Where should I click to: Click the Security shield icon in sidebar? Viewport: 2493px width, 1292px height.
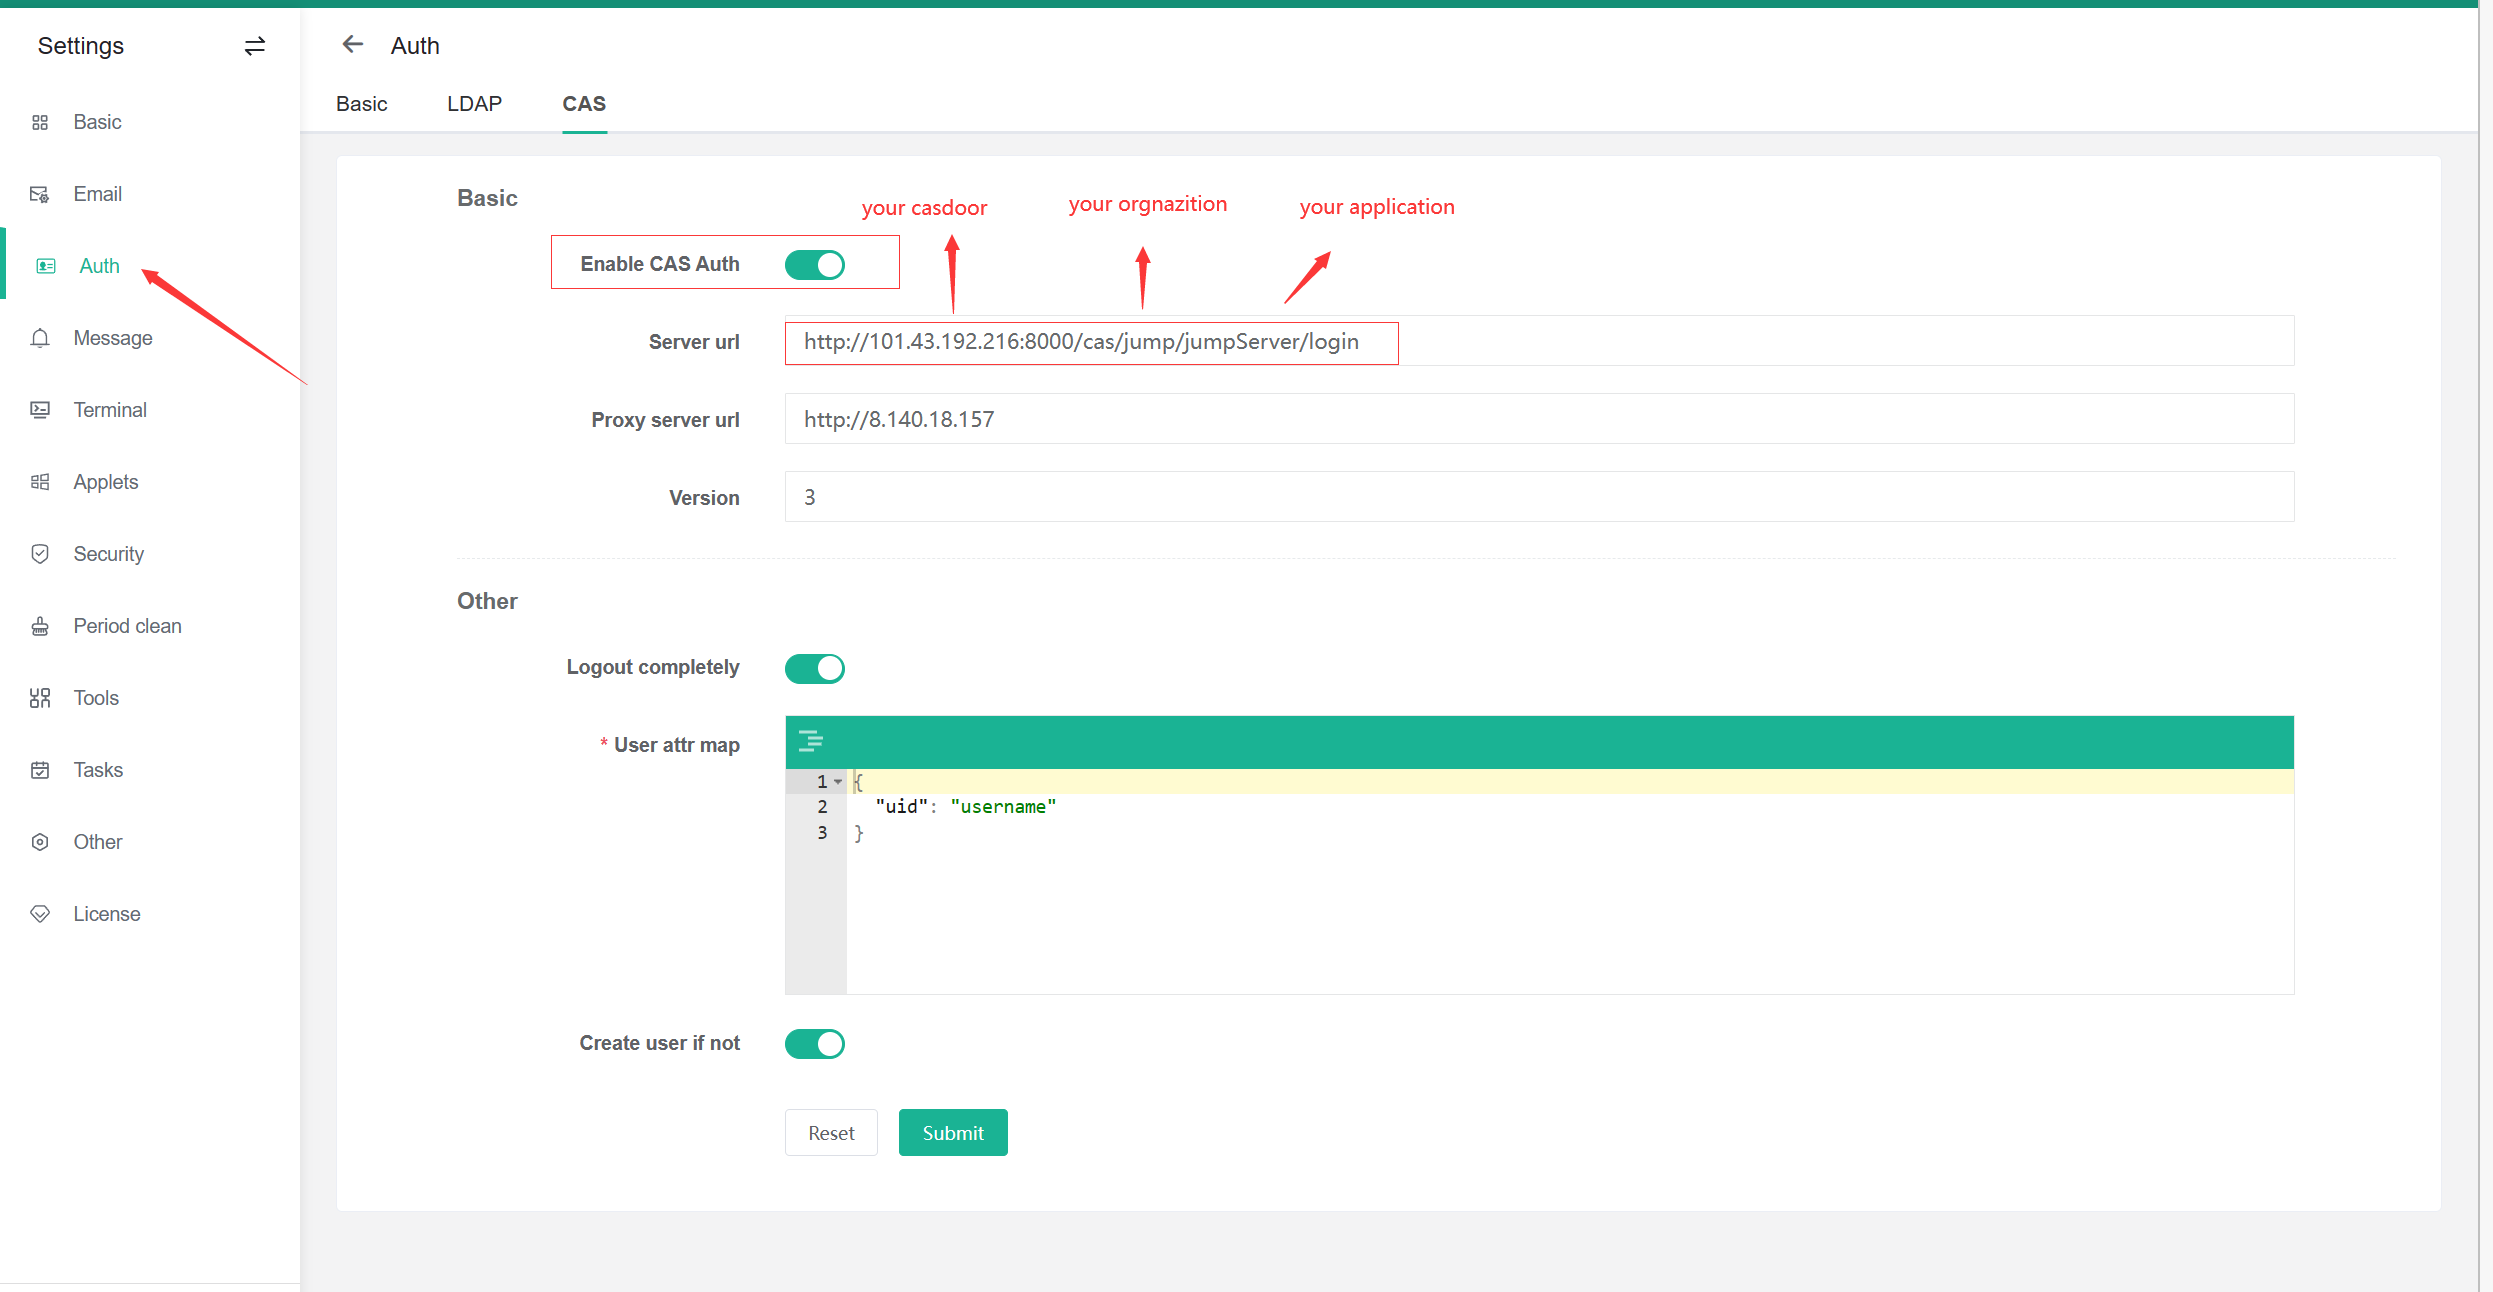pos(41,553)
